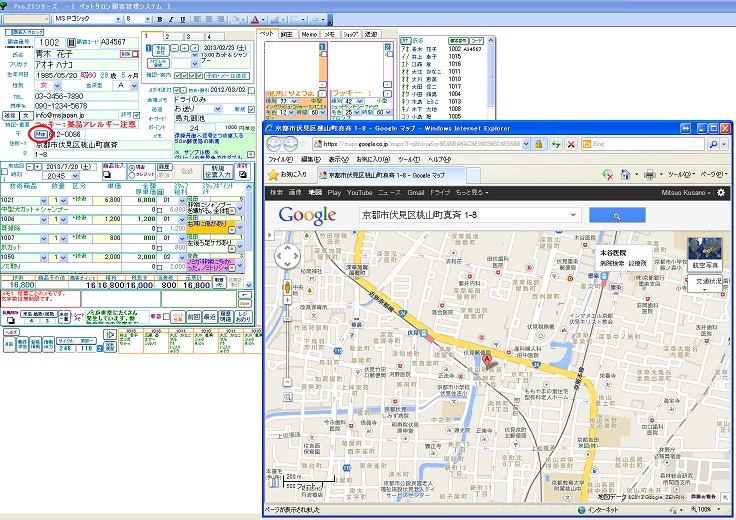Image resolution: width=736 pixels, height=520 pixels.
Task: Click the 新規伝票入力 button
Action: tap(217, 171)
